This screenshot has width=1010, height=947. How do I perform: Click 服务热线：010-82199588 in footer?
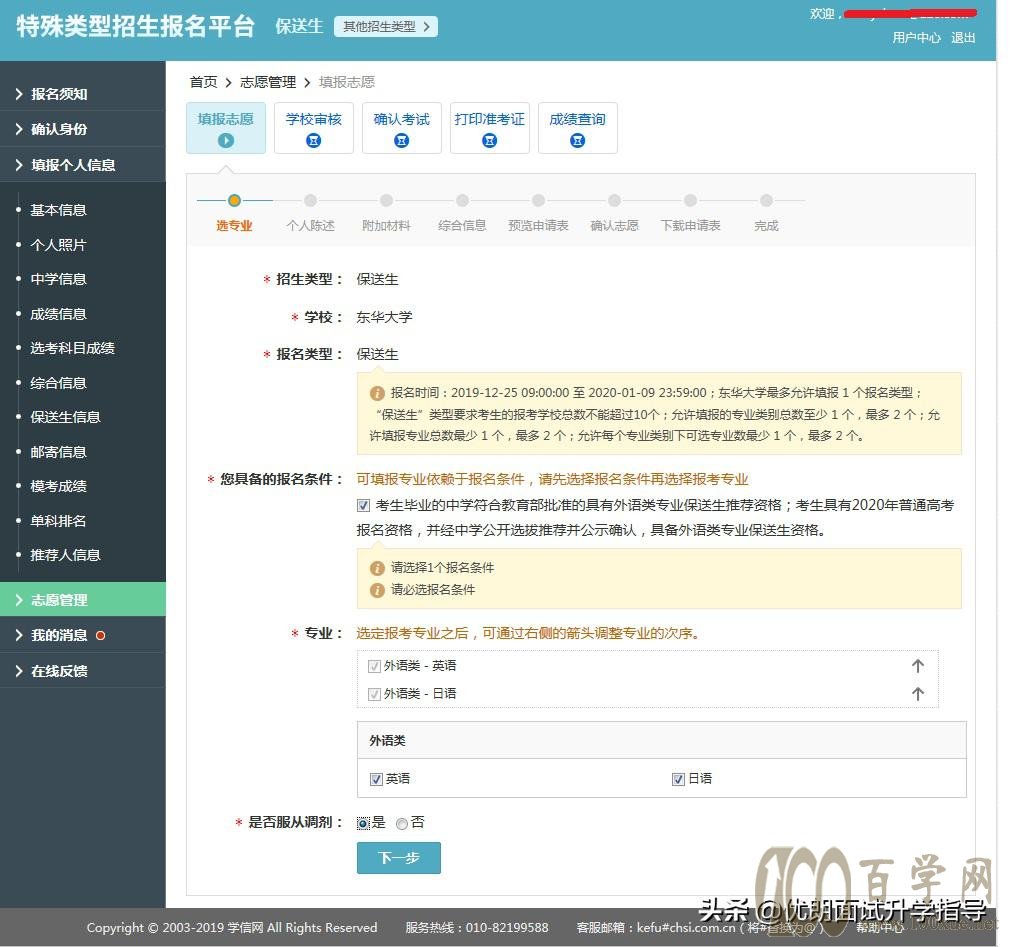(x=477, y=928)
